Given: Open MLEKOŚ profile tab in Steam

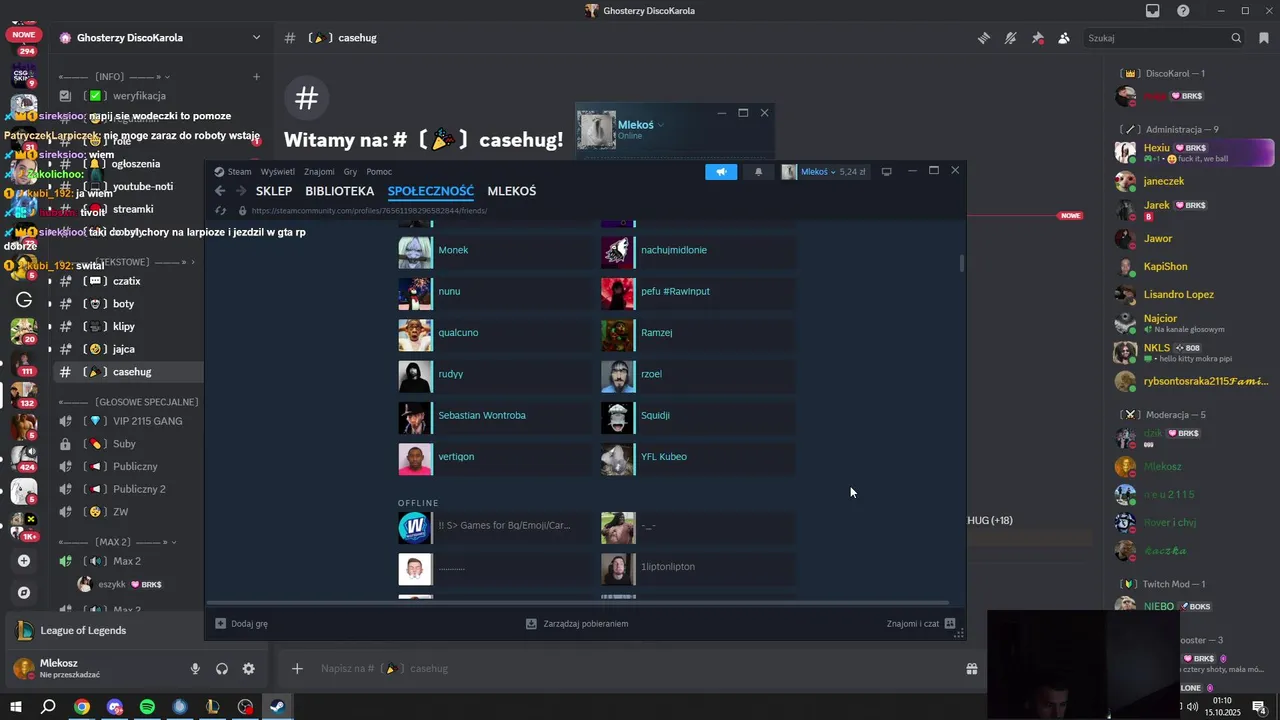Looking at the screenshot, I should coord(512,191).
